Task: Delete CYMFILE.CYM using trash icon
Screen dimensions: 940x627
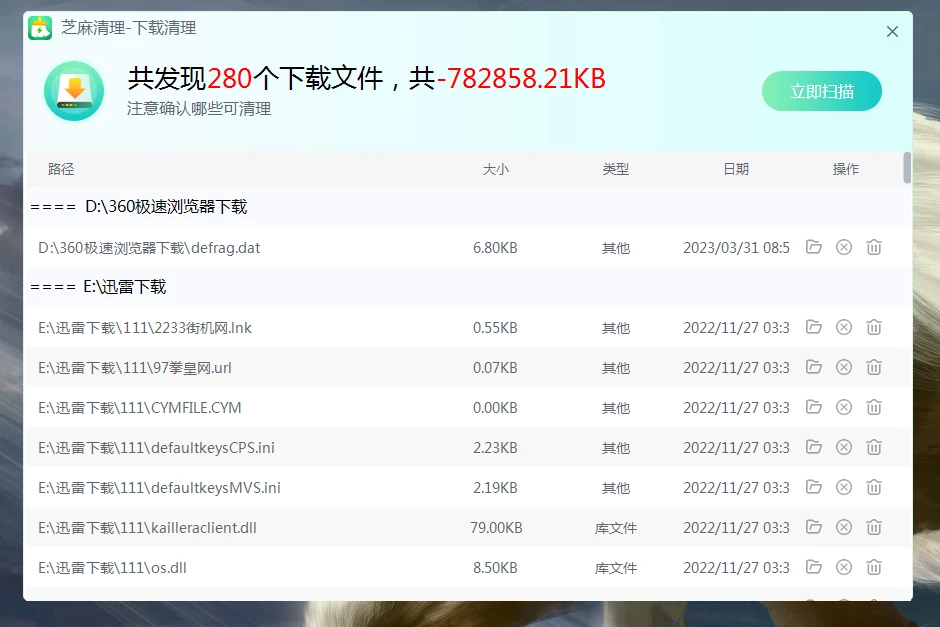Action: pos(874,407)
